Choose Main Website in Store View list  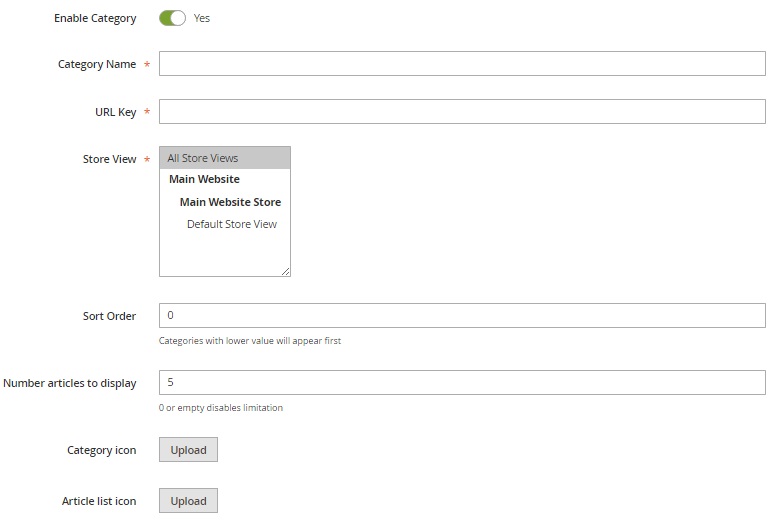(204, 180)
